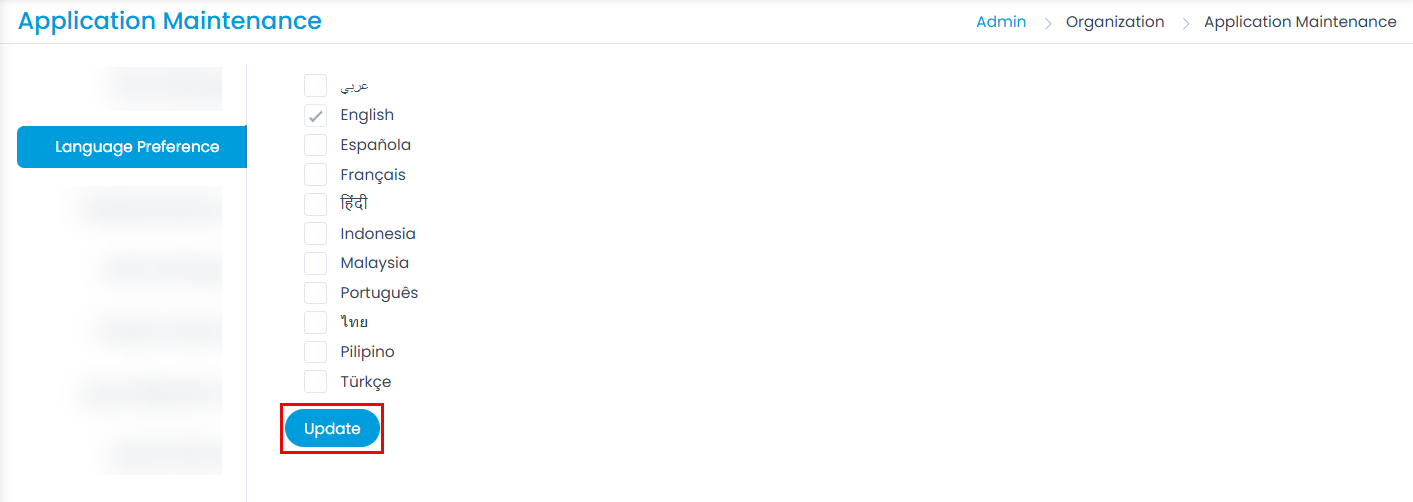This screenshot has height=502, width=1413.
Task: Check the Indonesia language box
Action: pos(315,234)
